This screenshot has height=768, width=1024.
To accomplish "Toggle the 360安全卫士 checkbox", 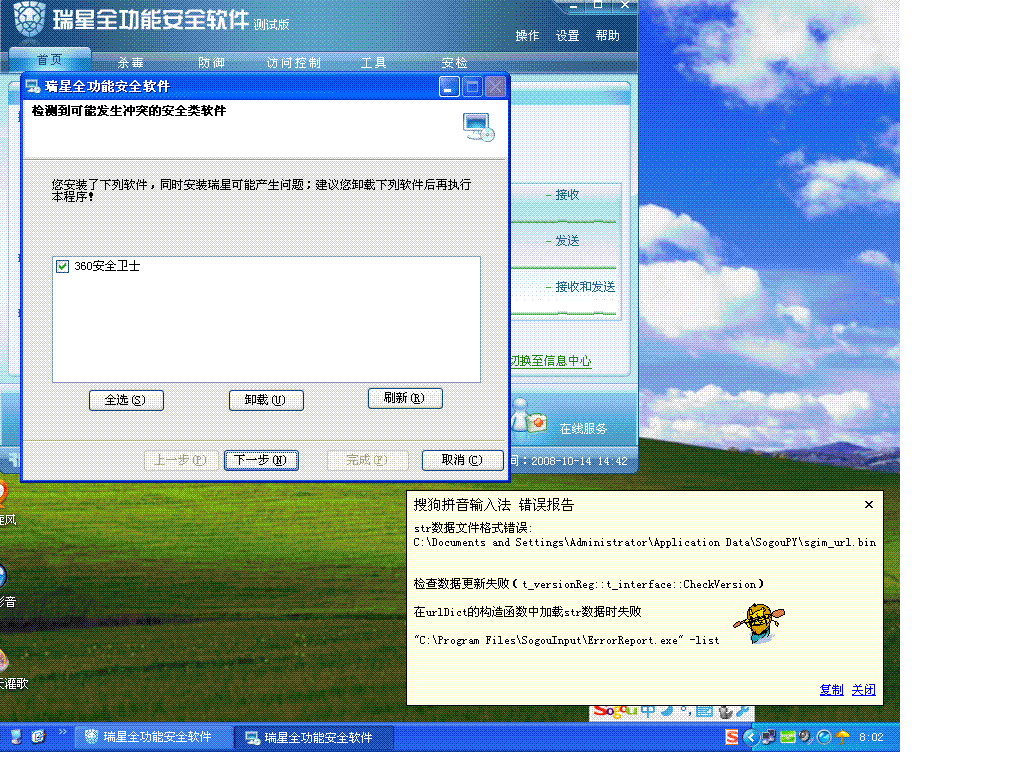I will point(63,266).
